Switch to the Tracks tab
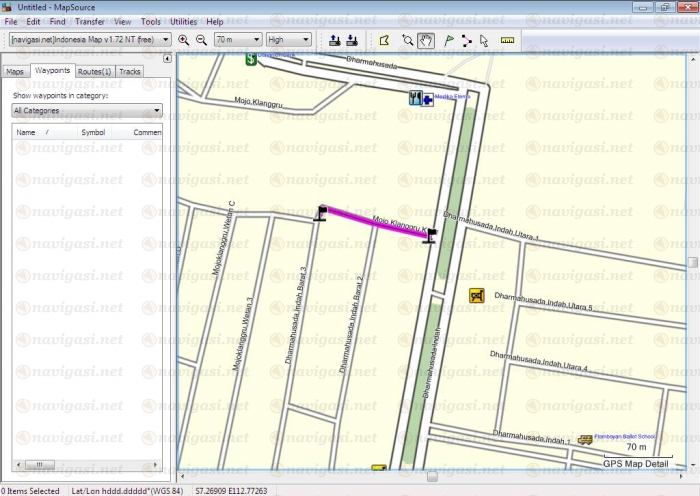Screen dimensions: 700x496 [x=130, y=72]
